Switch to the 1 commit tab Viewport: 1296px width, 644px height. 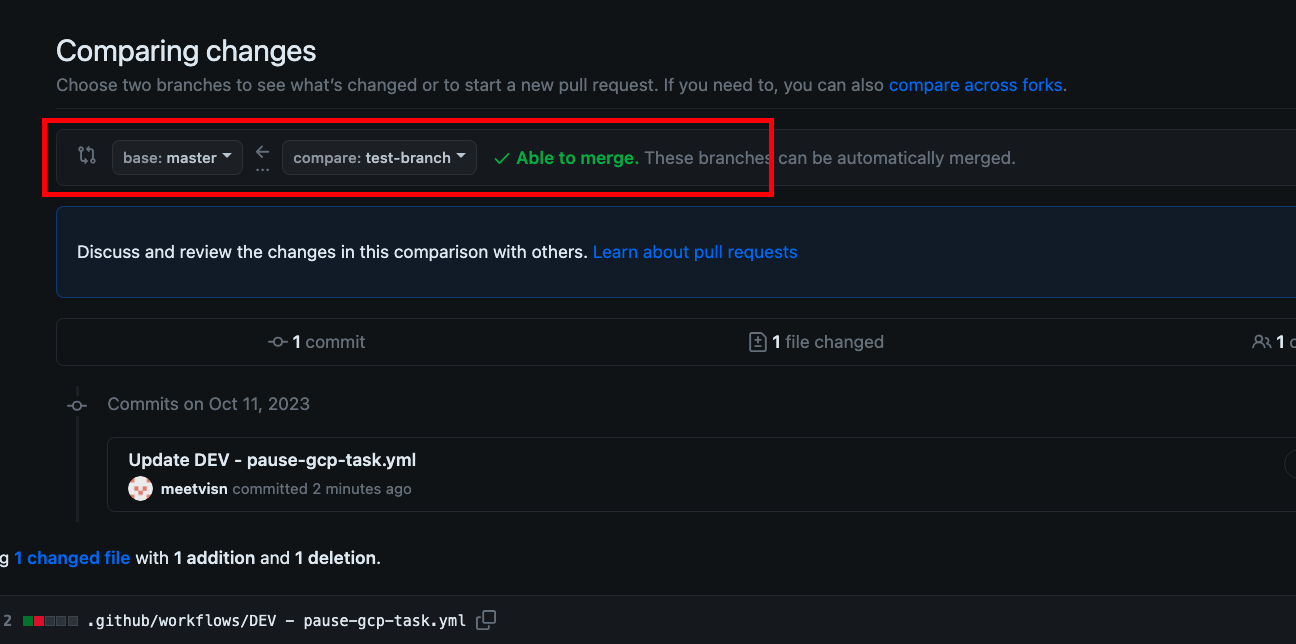click(x=317, y=342)
